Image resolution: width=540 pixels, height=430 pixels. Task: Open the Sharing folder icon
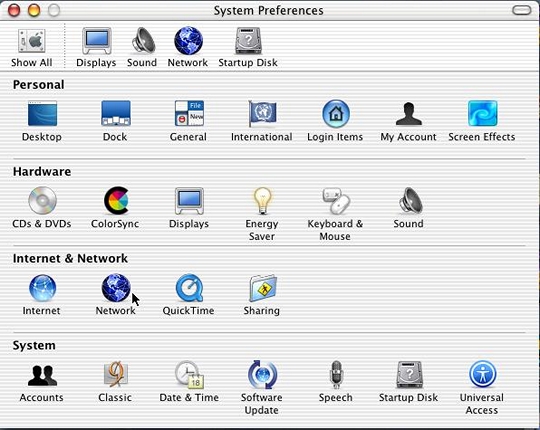pyautogui.click(x=263, y=288)
